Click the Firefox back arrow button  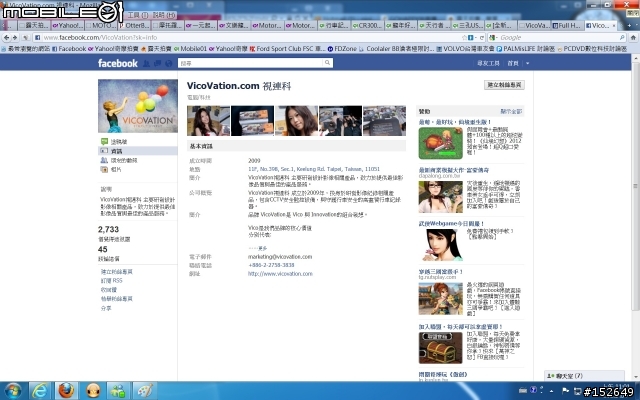click(6, 37)
